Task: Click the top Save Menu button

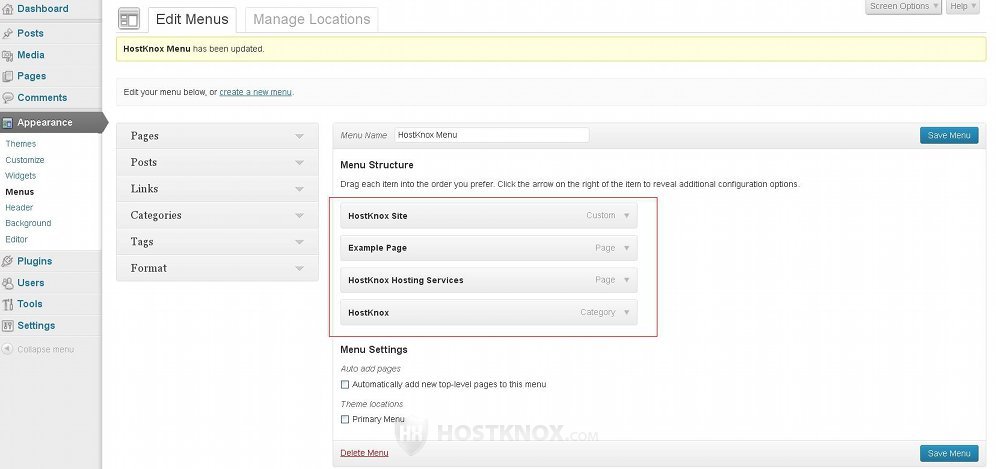Action: click(949, 135)
